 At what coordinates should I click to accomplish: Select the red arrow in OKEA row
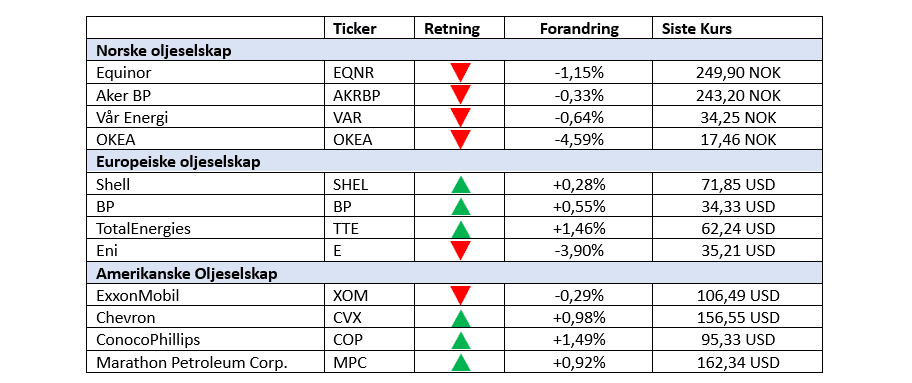pos(460,140)
